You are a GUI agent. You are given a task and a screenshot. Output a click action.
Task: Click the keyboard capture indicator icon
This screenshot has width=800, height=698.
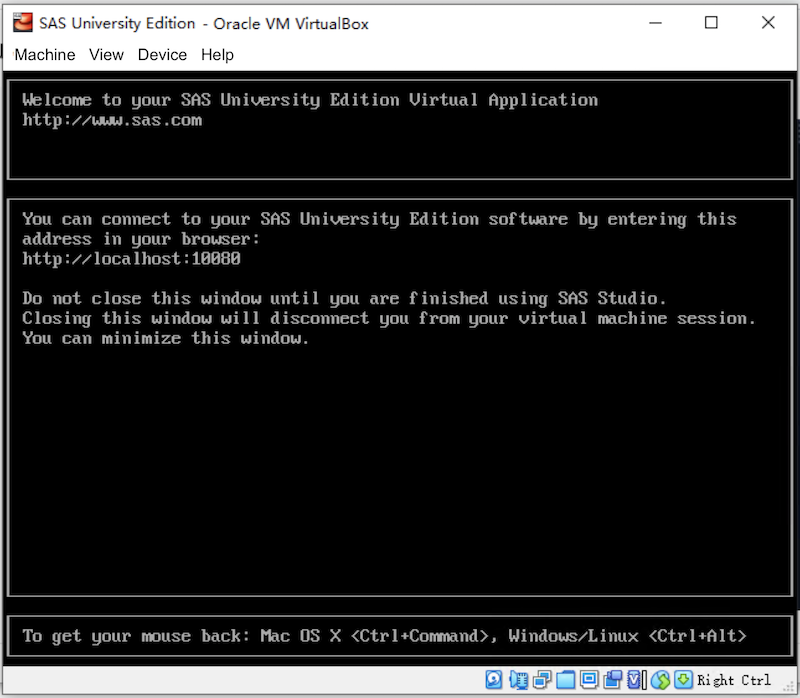685,680
